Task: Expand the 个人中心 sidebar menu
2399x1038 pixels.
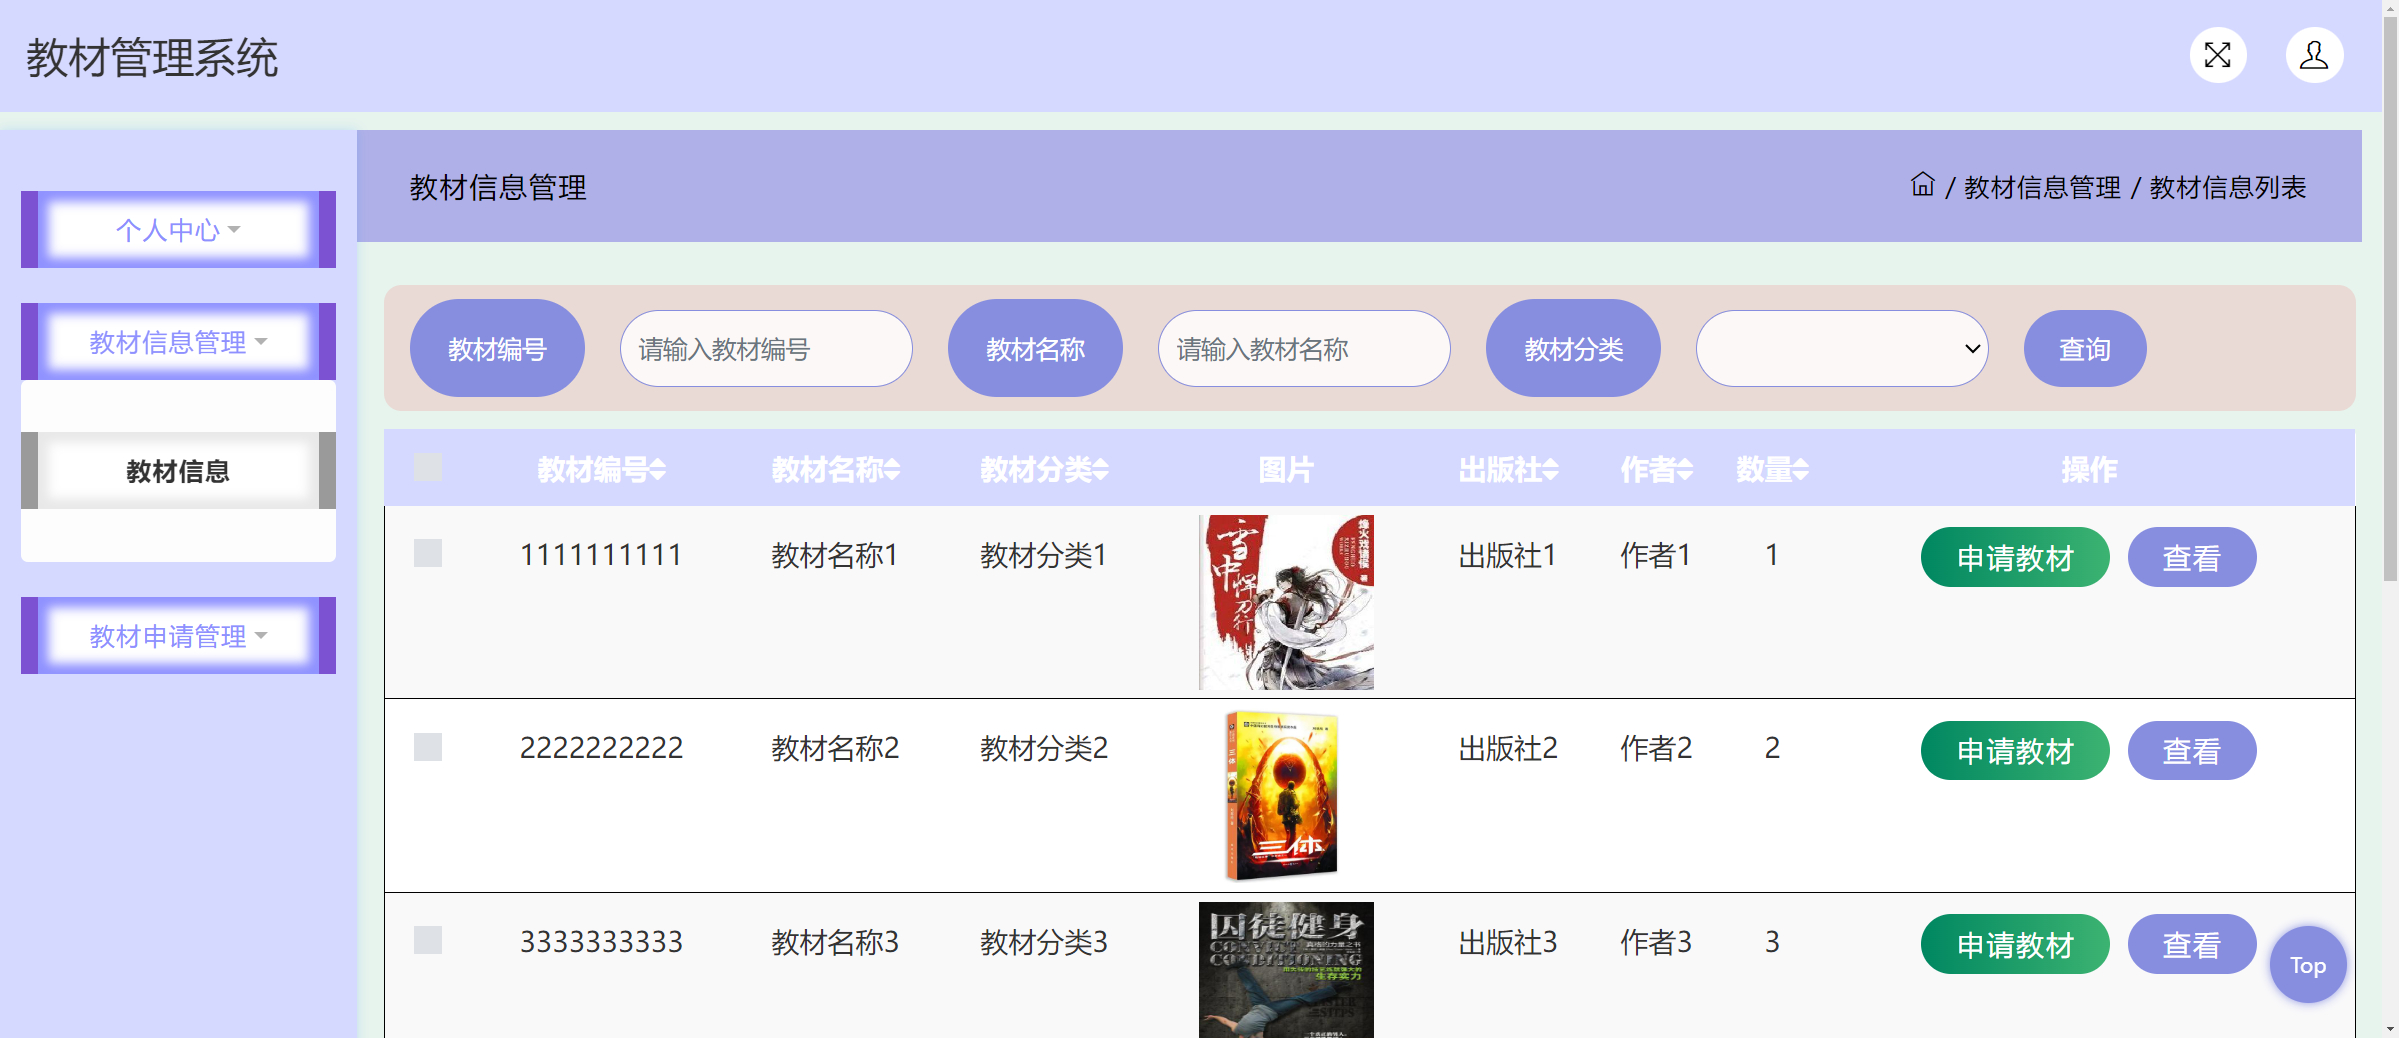Action: [x=177, y=229]
